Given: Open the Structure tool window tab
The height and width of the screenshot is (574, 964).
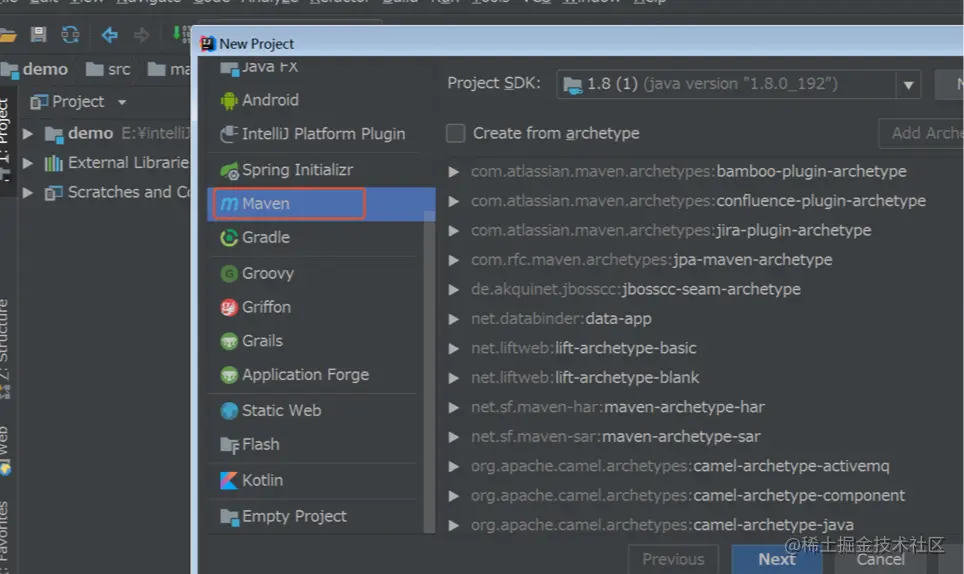Looking at the screenshot, I should point(5,347).
